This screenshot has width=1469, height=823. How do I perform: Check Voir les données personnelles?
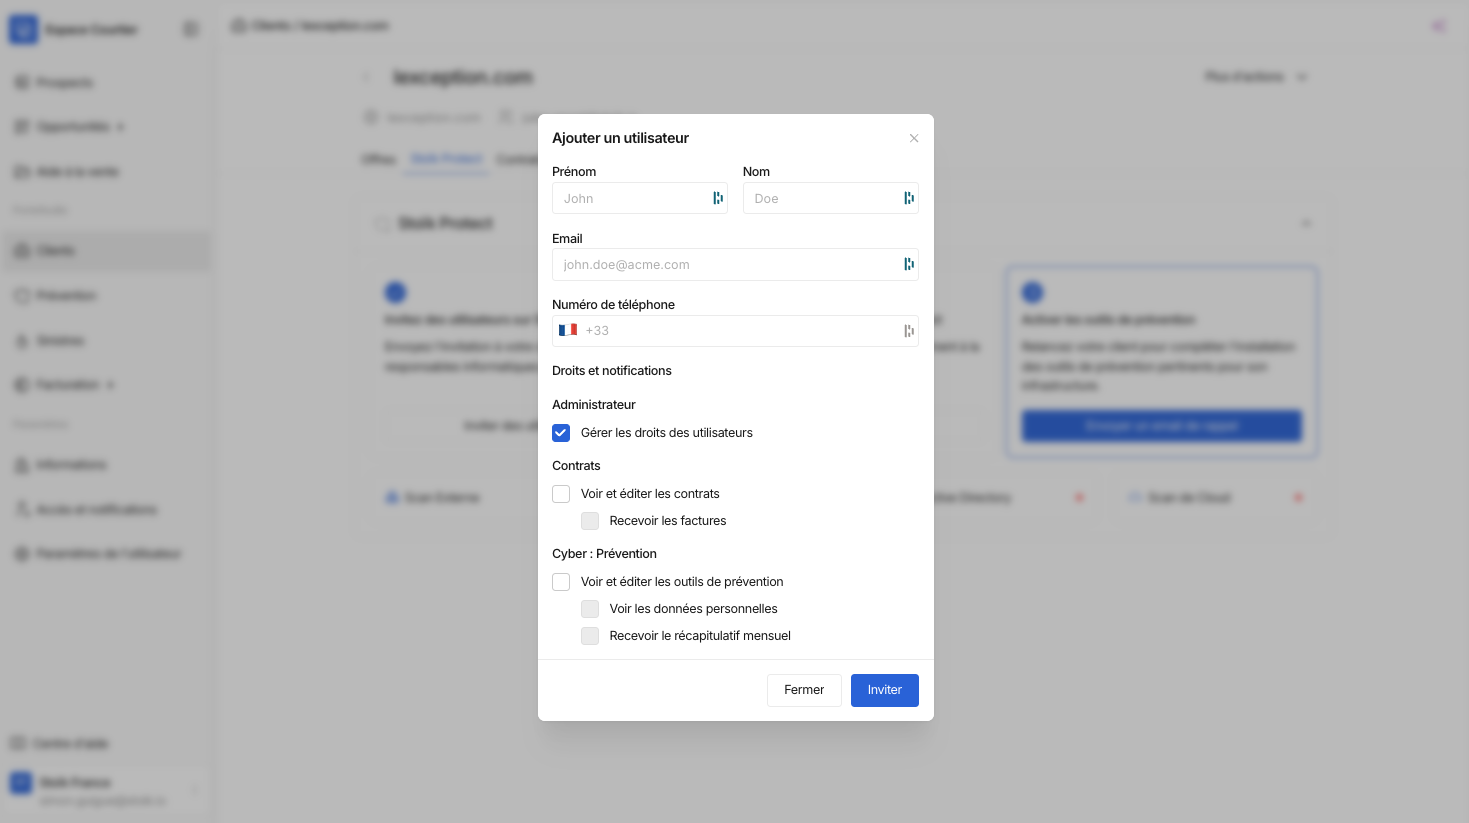(590, 609)
